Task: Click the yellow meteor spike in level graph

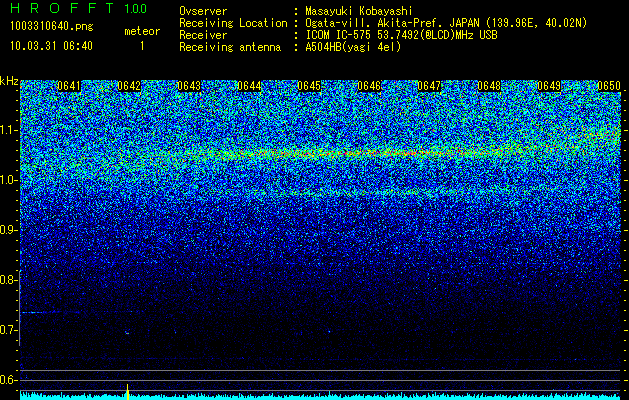Action: click(128, 392)
